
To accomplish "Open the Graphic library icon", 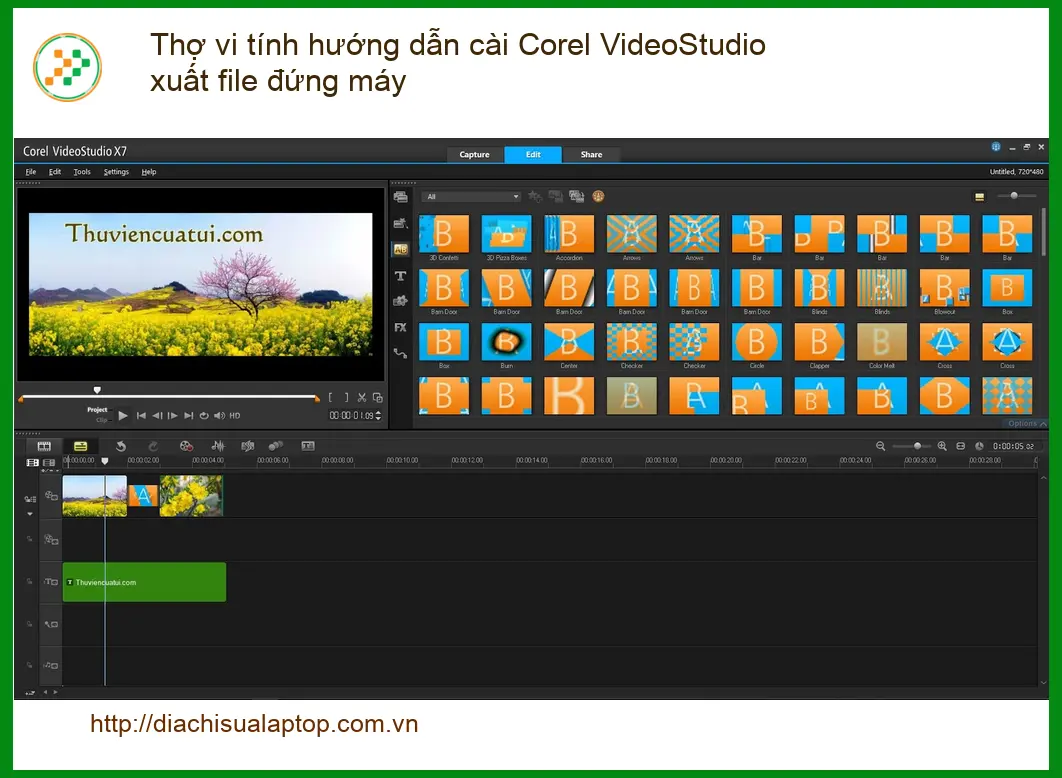I will [x=400, y=301].
